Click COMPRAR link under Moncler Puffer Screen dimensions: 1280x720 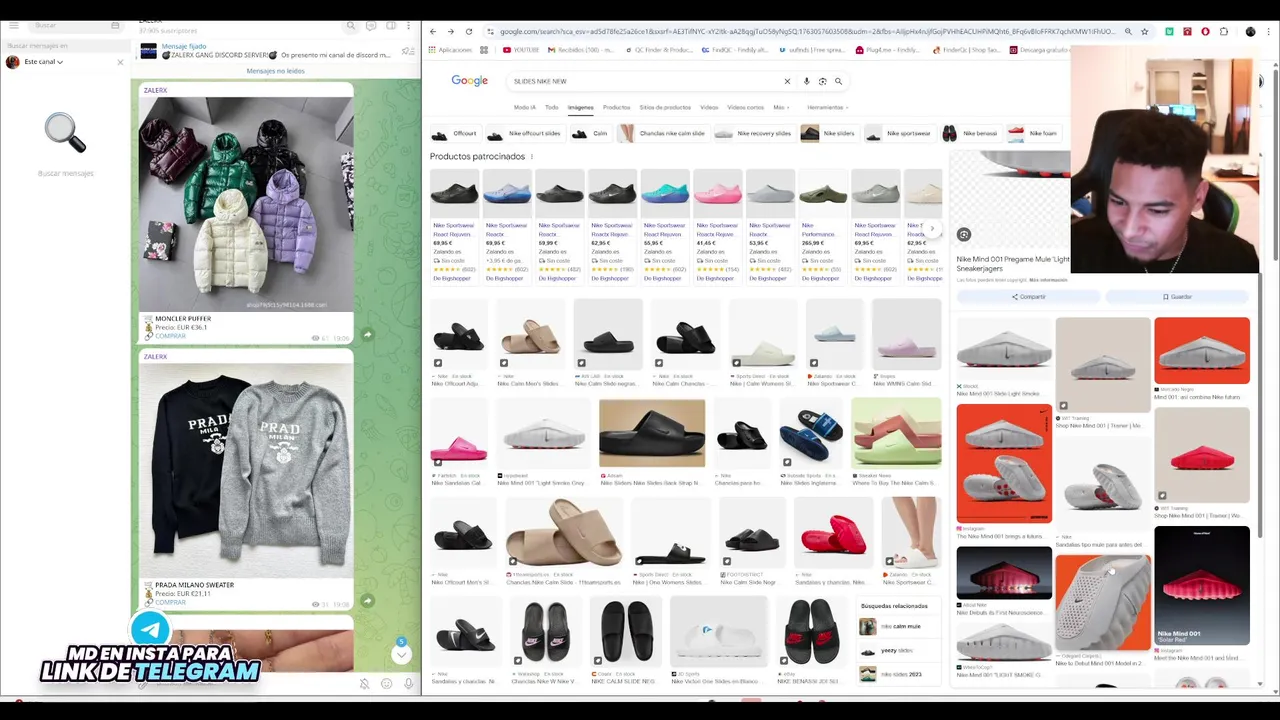(x=170, y=336)
